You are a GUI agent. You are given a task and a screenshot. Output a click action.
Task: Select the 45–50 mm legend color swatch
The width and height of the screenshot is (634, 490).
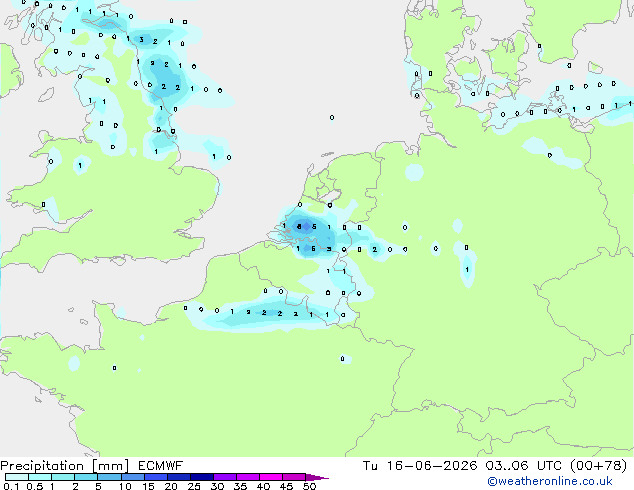294,477
